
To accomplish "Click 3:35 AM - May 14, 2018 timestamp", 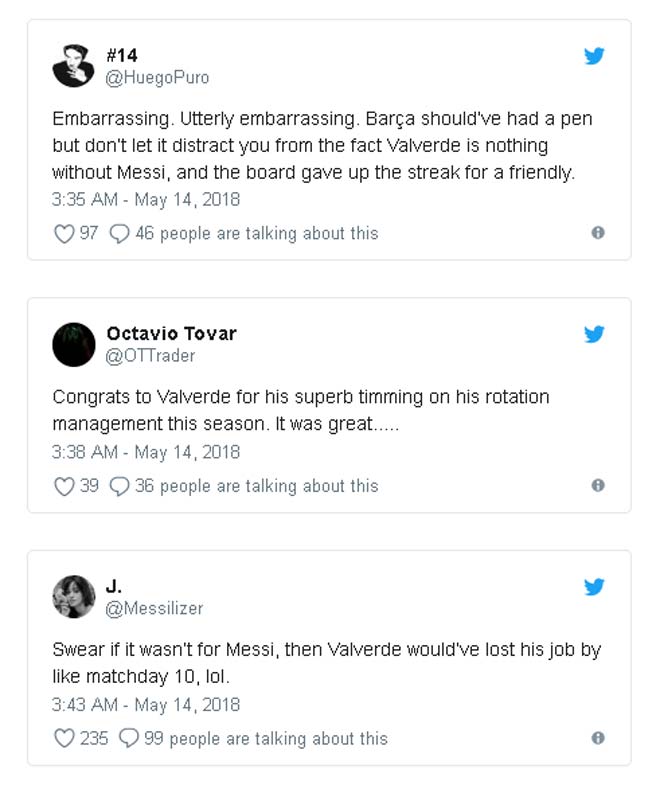I will click(x=146, y=199).
